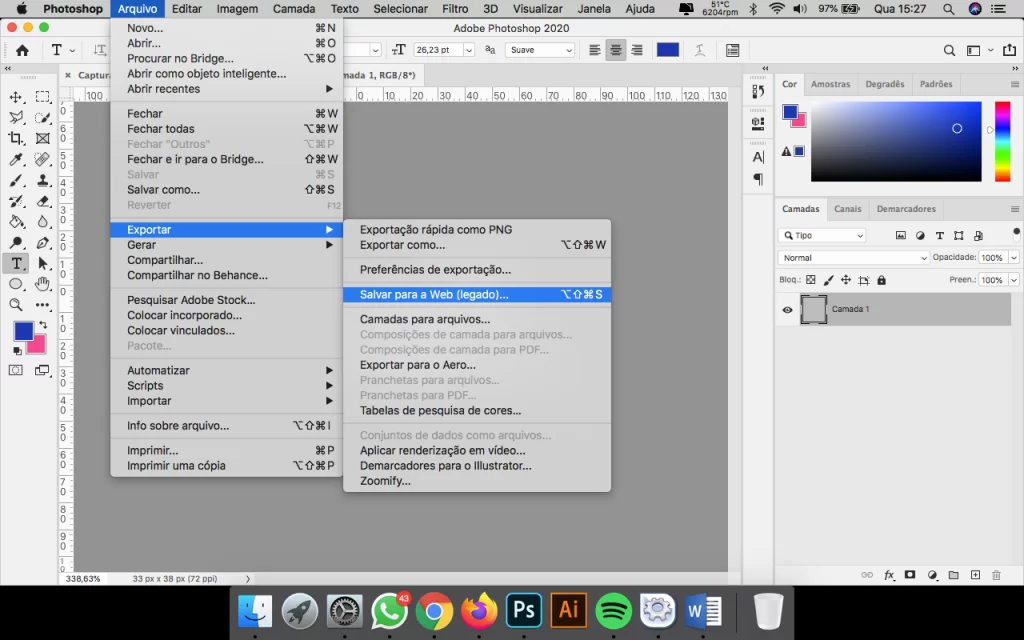Choose Exportar como... from submenu
Screen dimensions: 1024x640
[x=477, y=245]
